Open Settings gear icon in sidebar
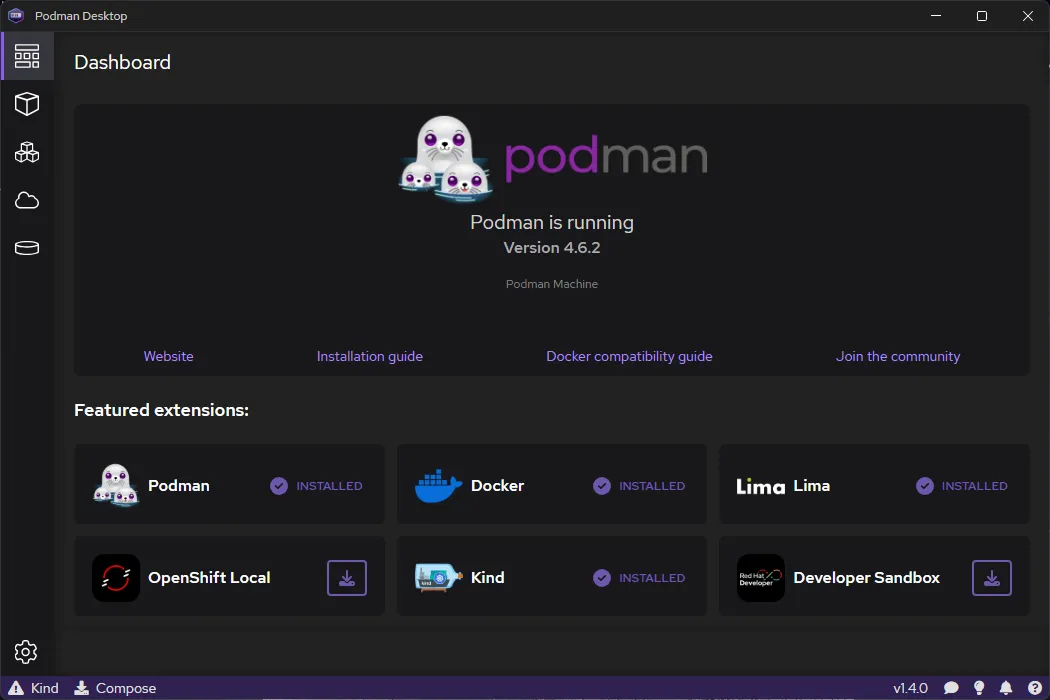 pos(26,651)
